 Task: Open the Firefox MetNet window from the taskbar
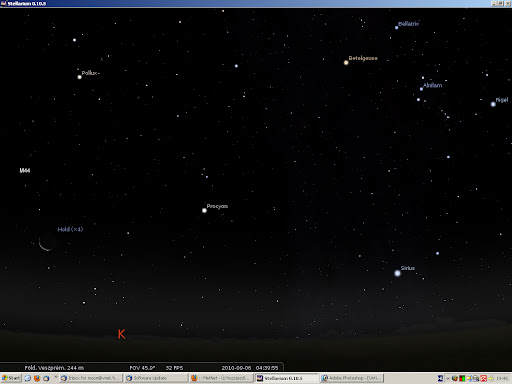[221, 378]
